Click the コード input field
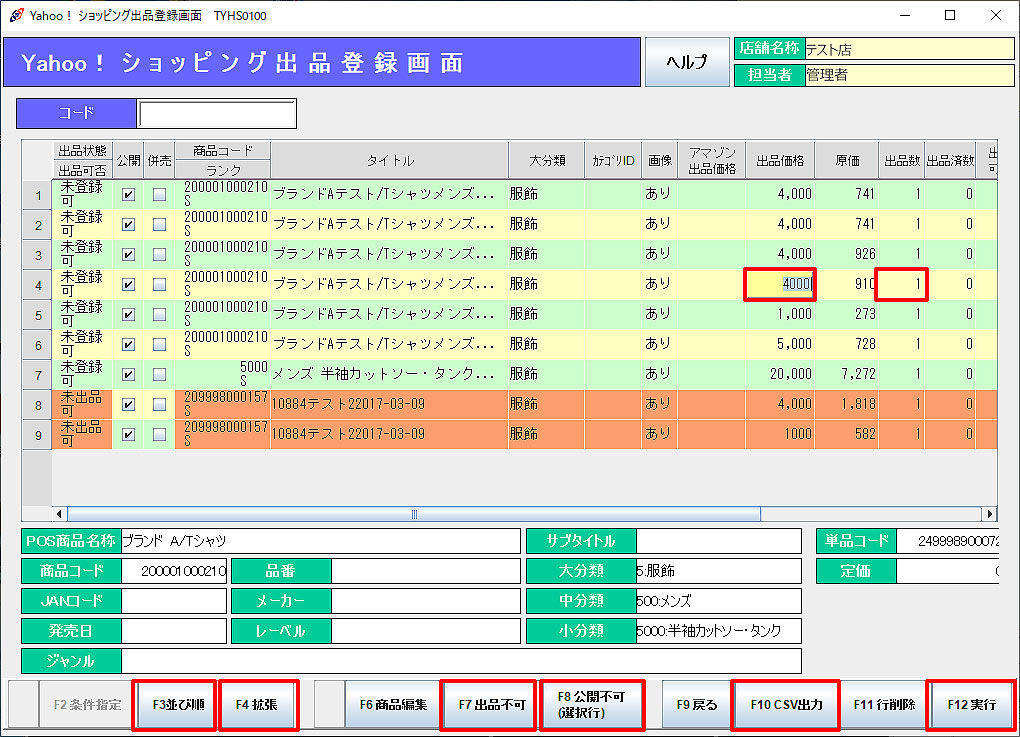 pyautogui.click(x=217, y=114)
